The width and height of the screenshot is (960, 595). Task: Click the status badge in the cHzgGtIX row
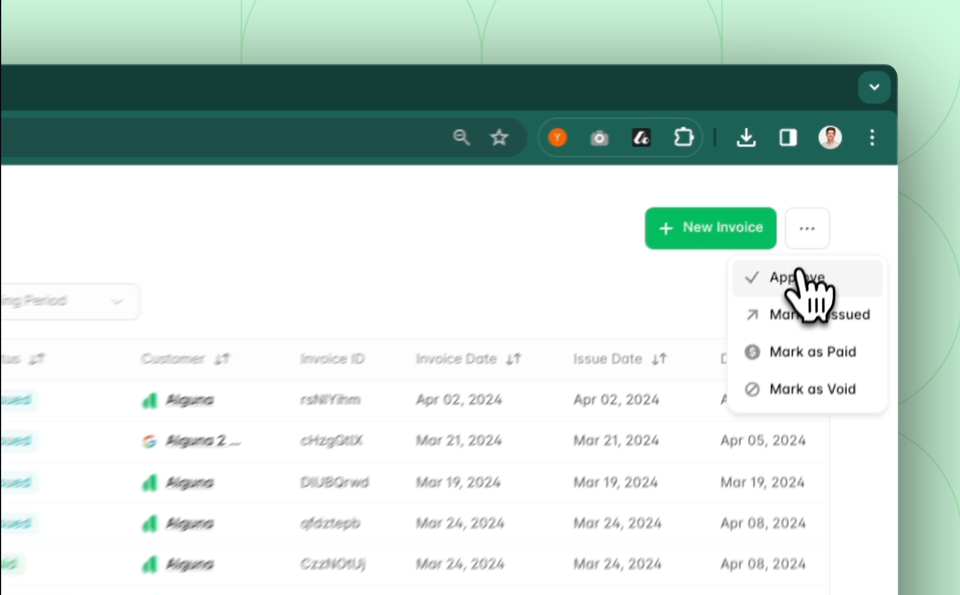point(17,441)
